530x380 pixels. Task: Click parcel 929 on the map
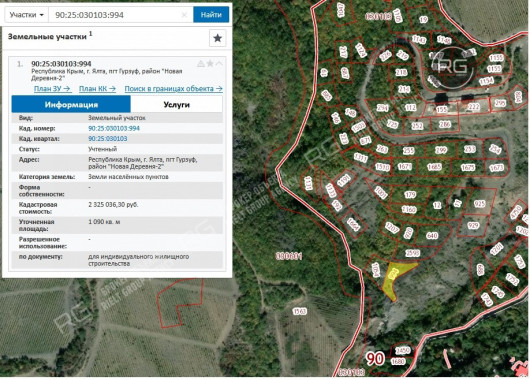[473, 226]
